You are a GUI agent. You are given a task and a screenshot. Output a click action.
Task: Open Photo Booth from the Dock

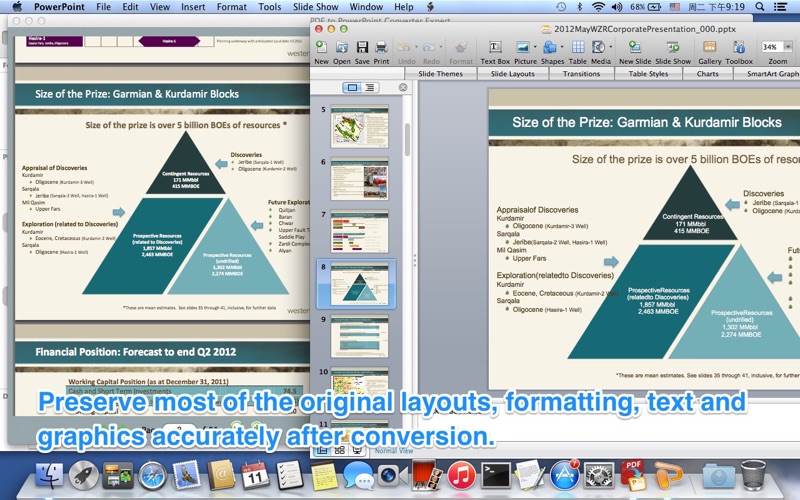pyautogui.click(x=427, y=476)
